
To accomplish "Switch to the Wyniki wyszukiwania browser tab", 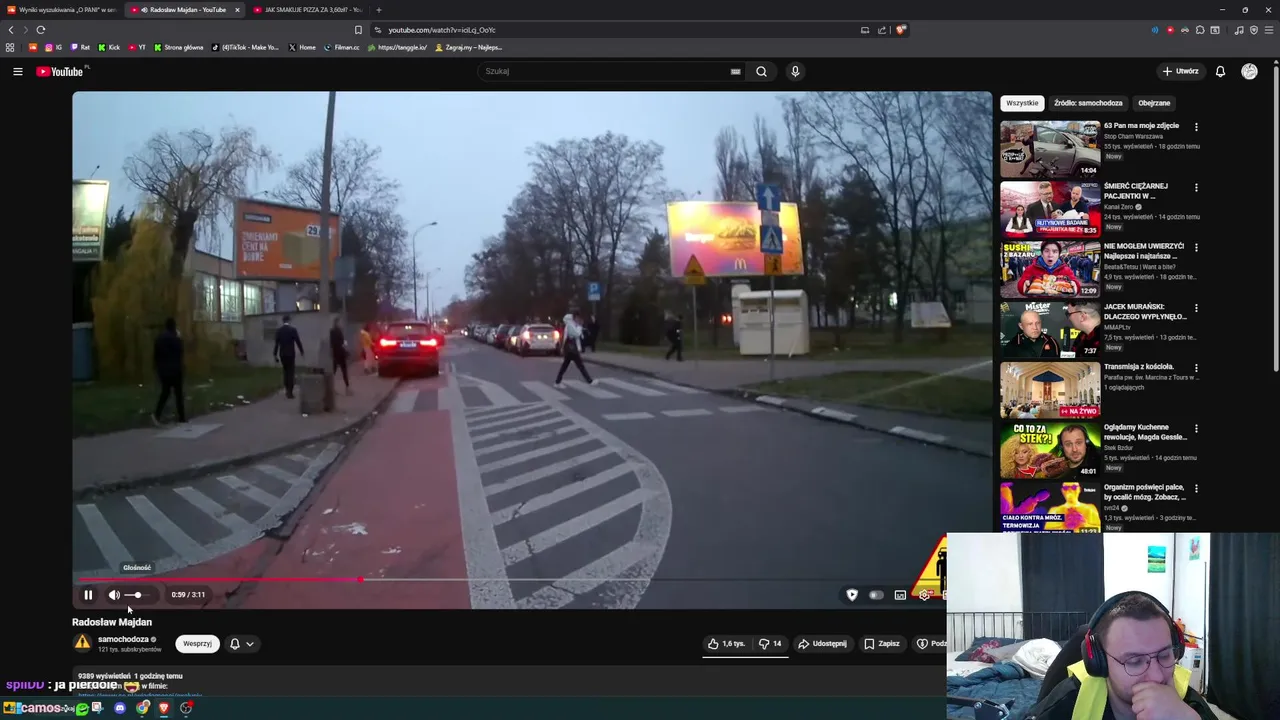I will coord(60,10).
